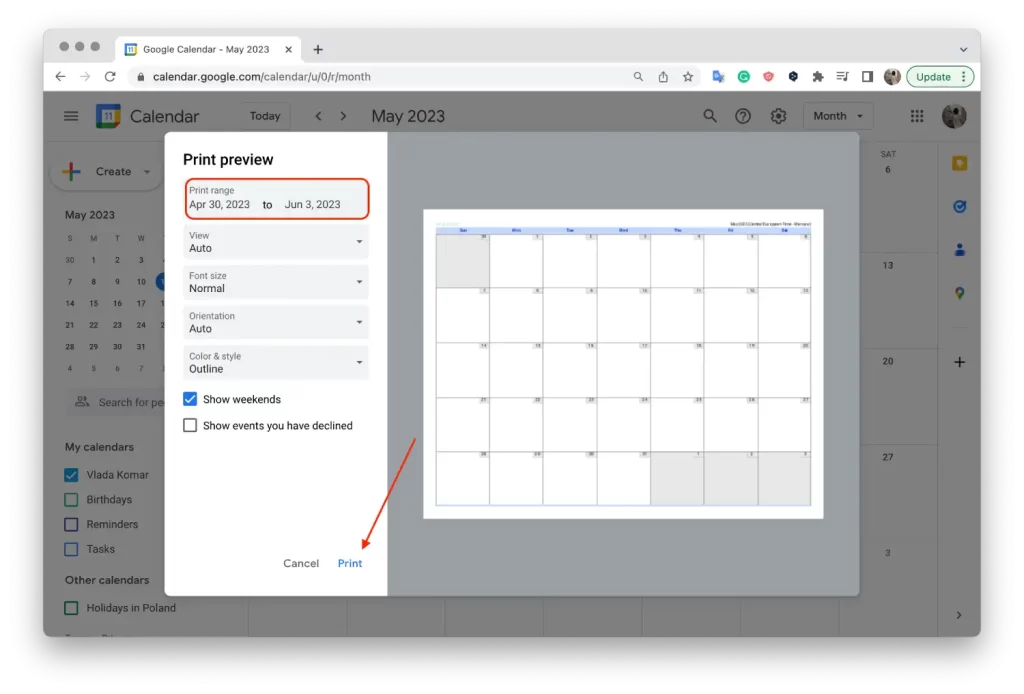This screenshot has height=694, width=1024.
Task: Open Google apps grid
Action: point(917,116)
